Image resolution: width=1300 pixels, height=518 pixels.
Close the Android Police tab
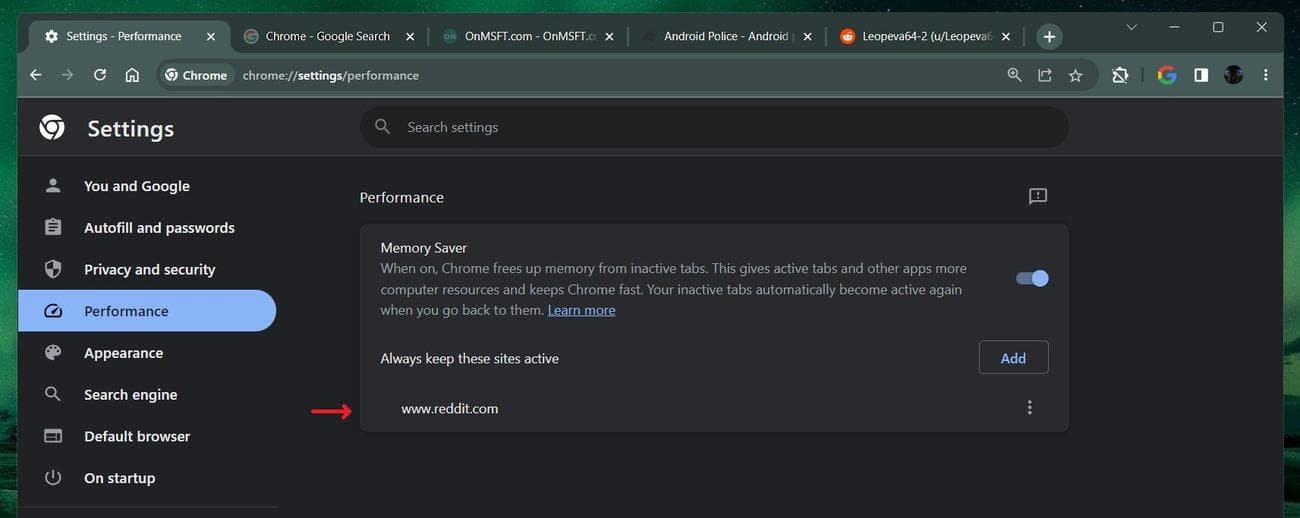807,37
